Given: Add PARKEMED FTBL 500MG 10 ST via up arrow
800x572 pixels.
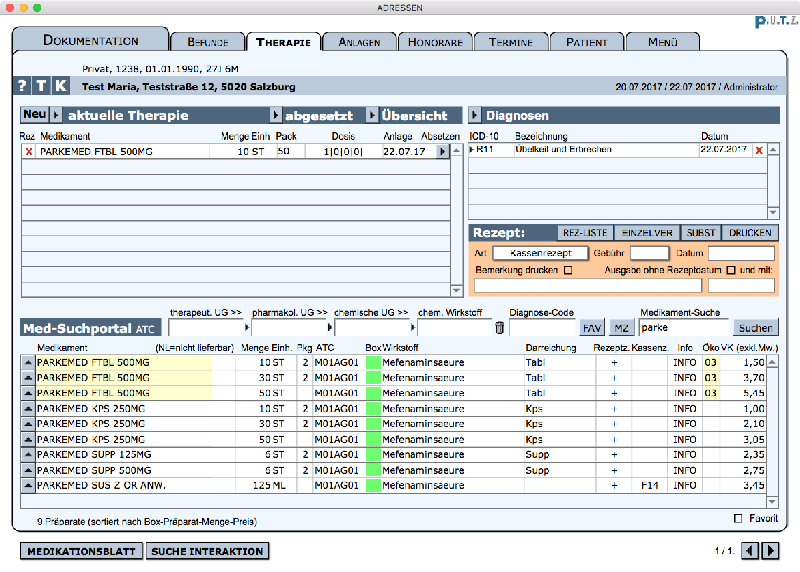Looking at the screenshot, I should click(x=28, y=362).
